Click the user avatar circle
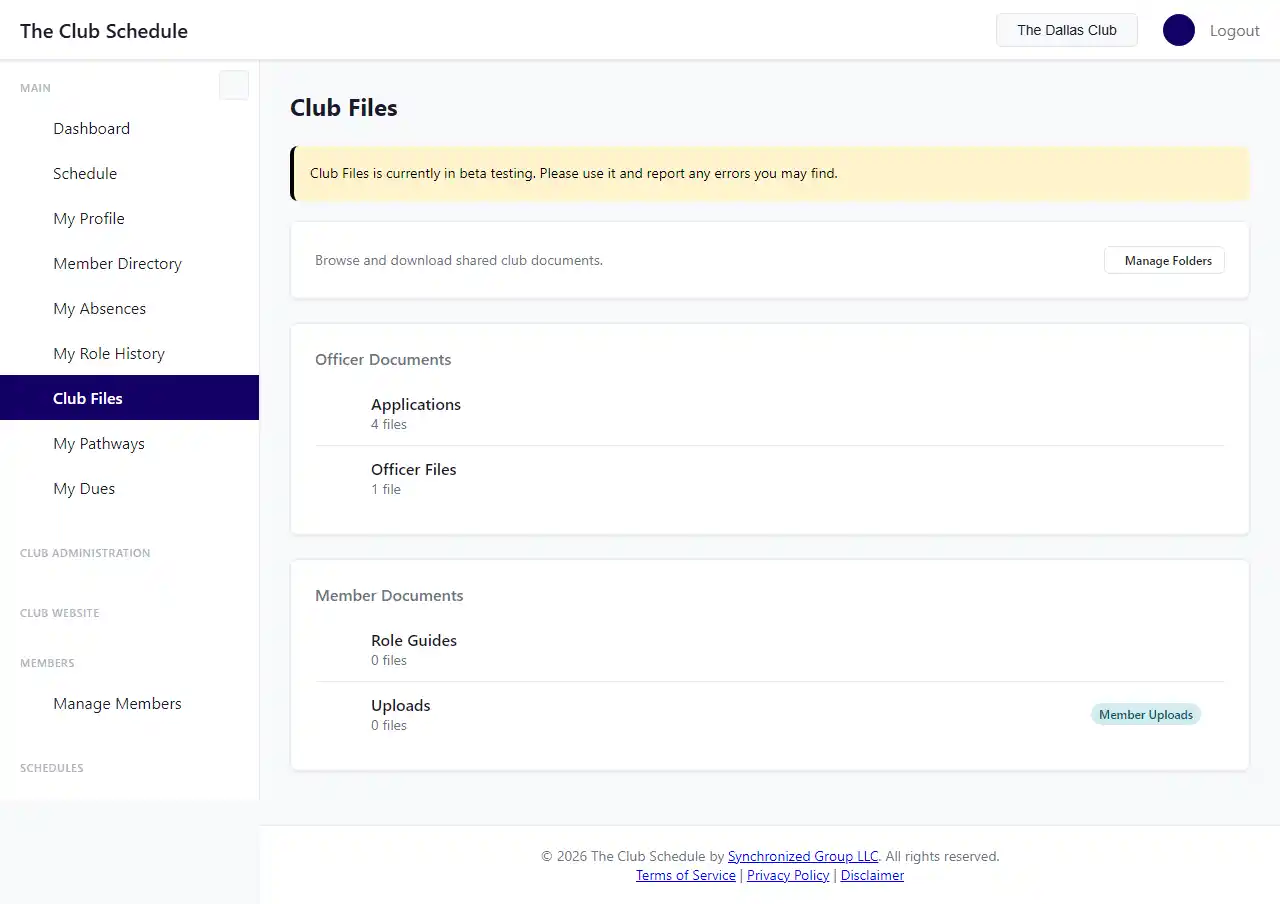The width and height of the screenshot is (1280, 904). coord(1178,30)
